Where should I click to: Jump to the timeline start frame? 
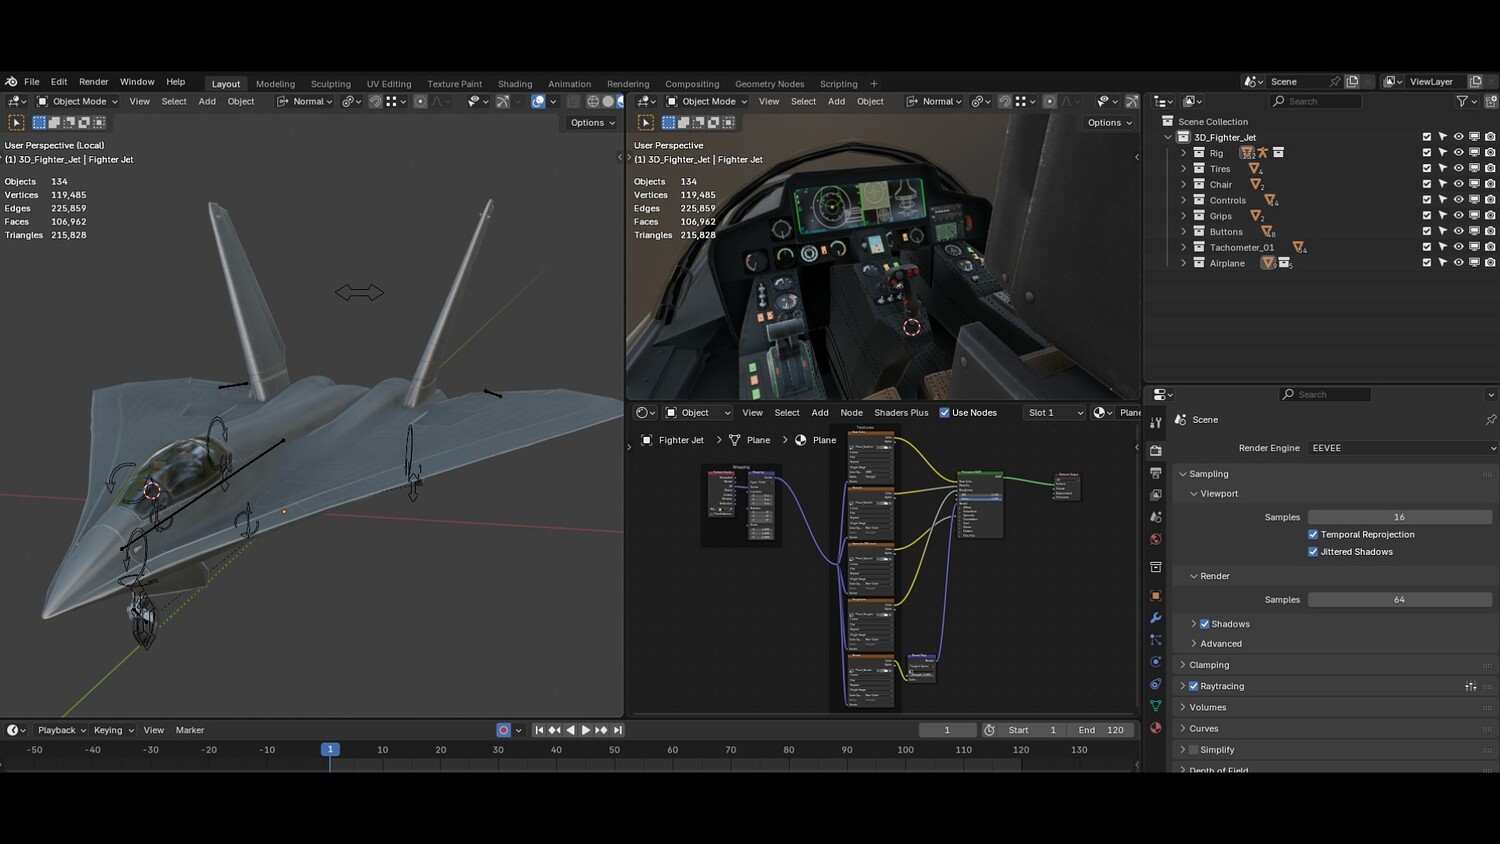539,730
